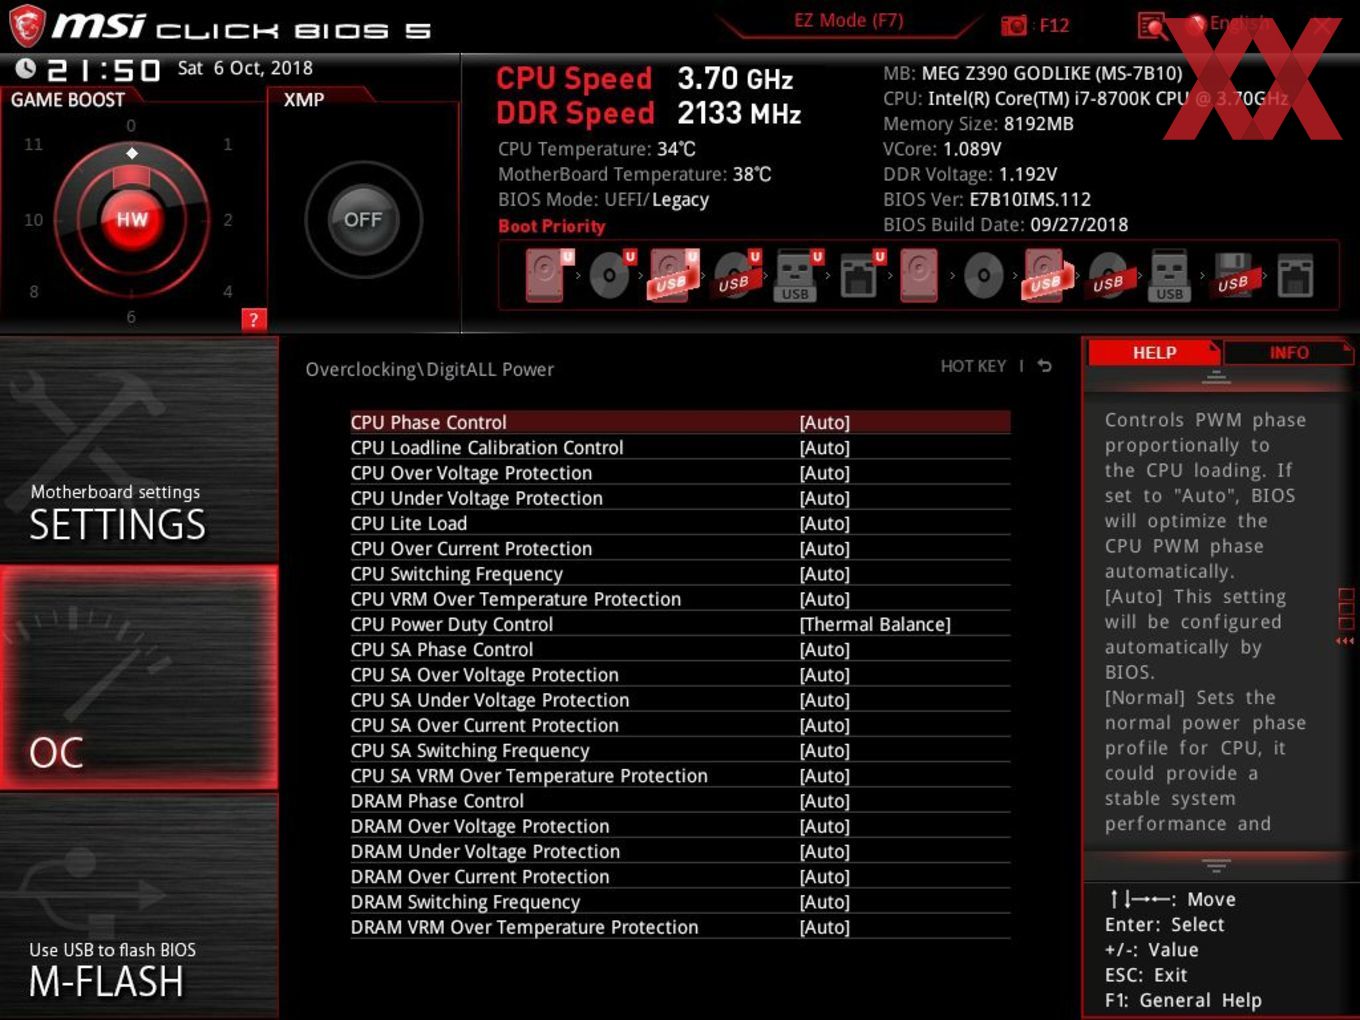The height and width of the screenshot is (1020, 1360).
Task: Select the legacy USB hard disk boot icon
Action: 1046,275
